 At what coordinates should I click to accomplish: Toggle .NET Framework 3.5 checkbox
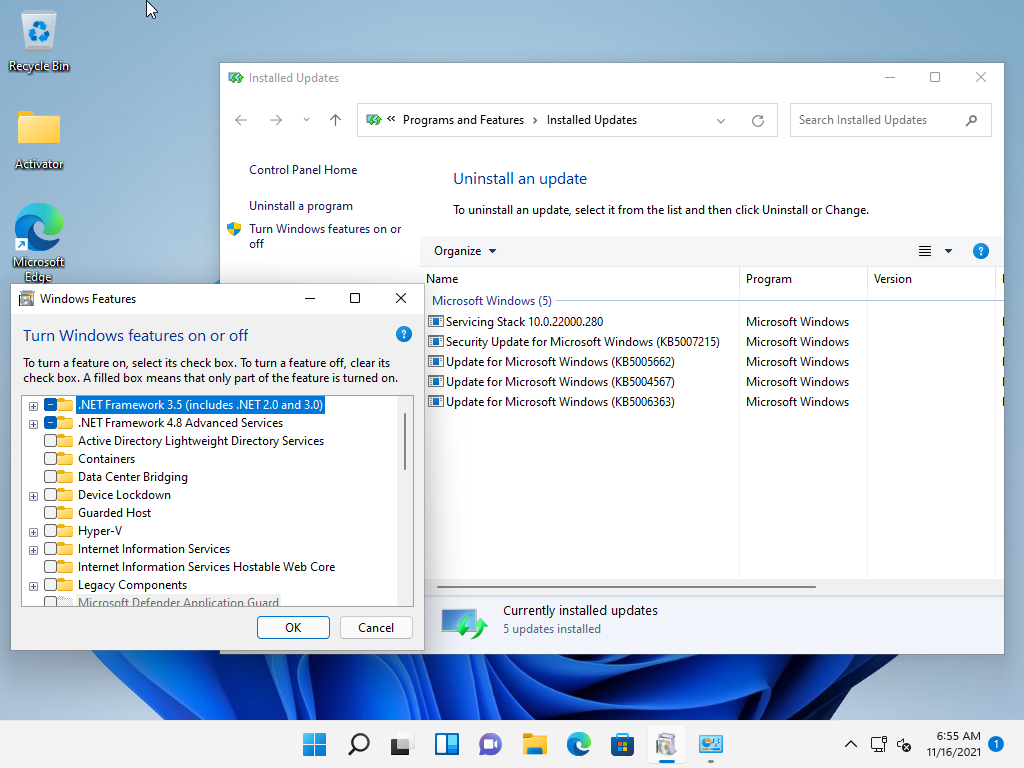(50, 405)
